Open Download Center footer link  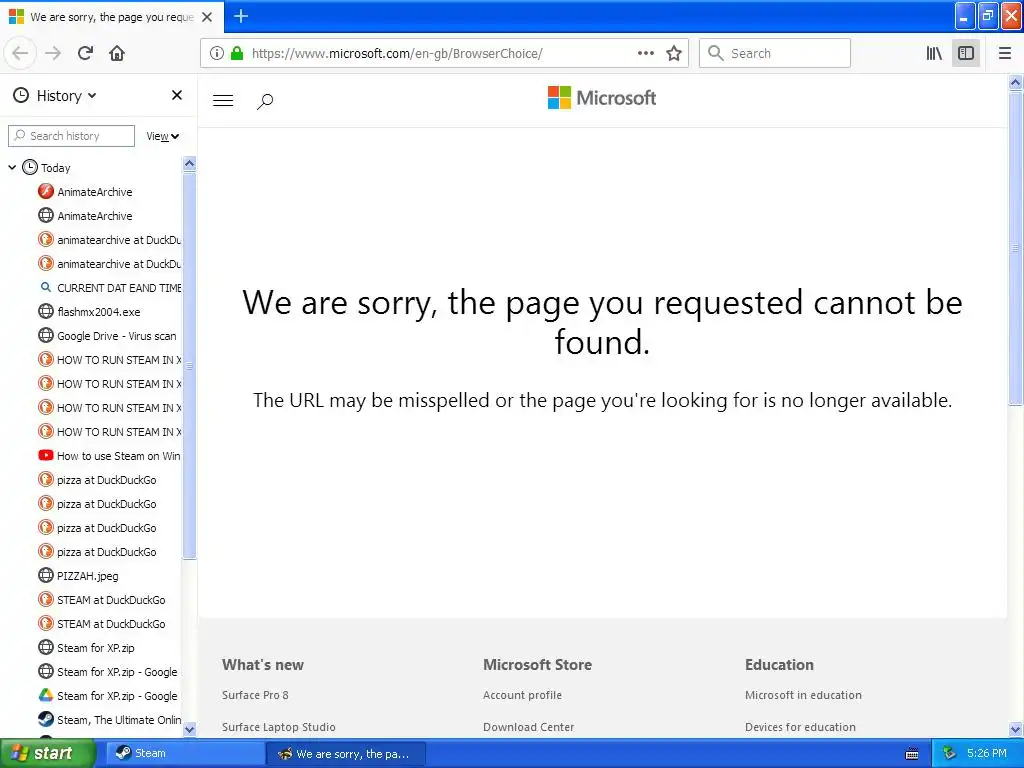(x=528, y=727)
